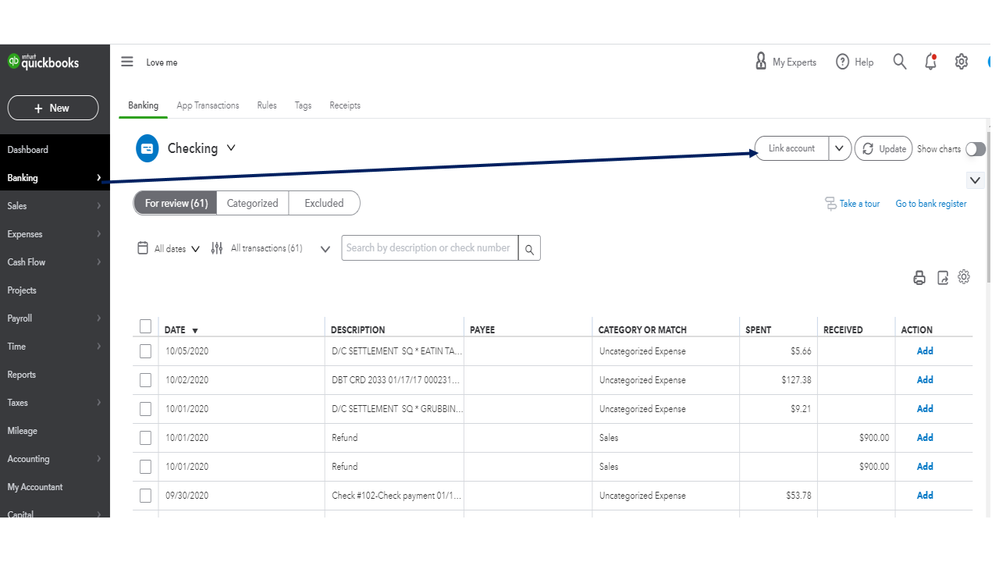Viewport: 999px width, 562px height.
Task: Click the export icon above table
Action: click(942, 278)
